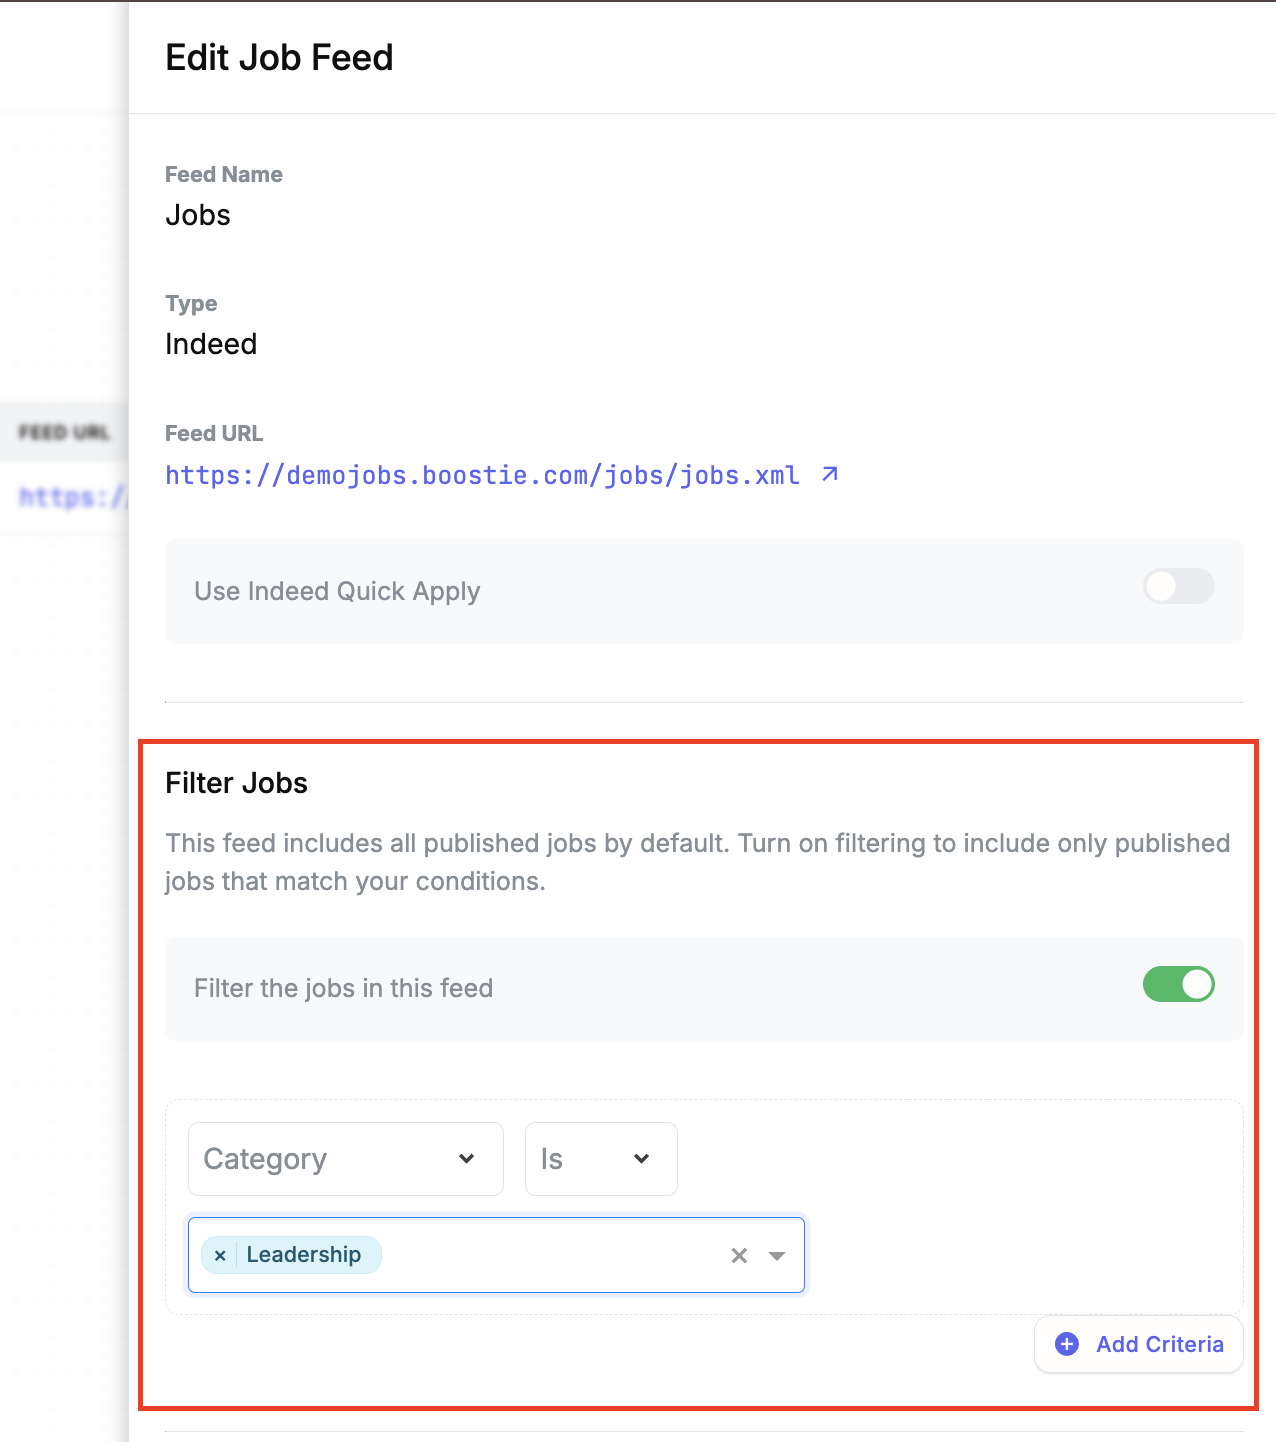Turn off Filter the jobs in this feed
The height and width of the screenshot is (1442, 1276).
pyautogui.click(x=1179, y=984)
